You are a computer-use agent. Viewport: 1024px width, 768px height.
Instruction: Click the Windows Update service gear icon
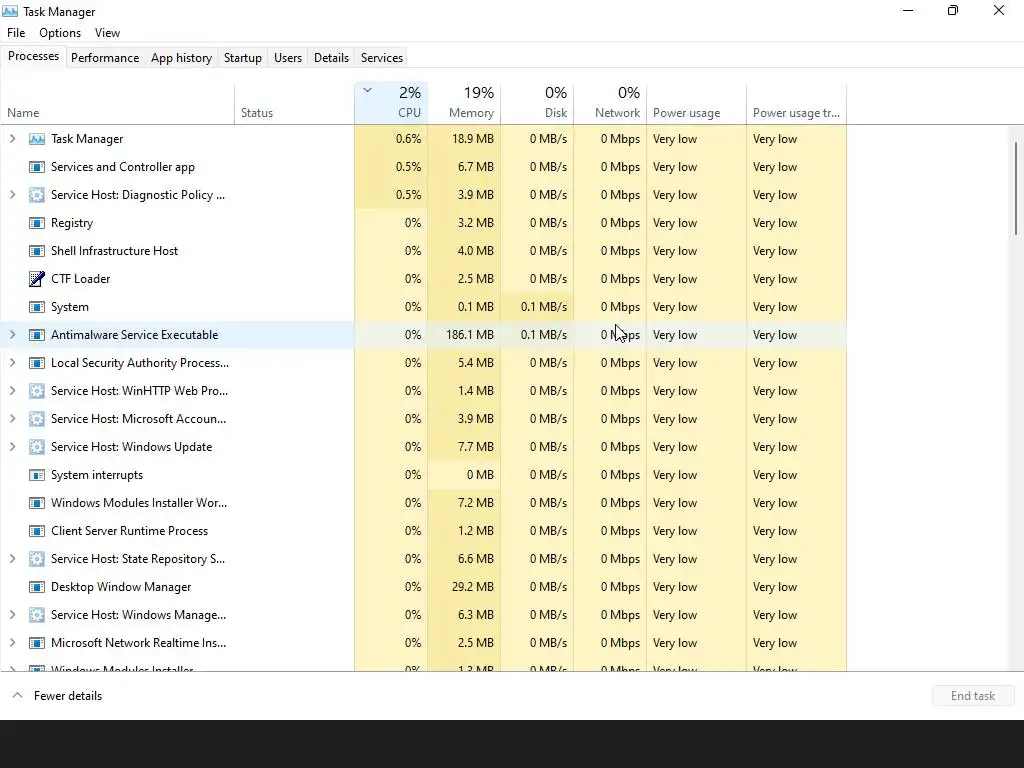(x=37, y=447)
